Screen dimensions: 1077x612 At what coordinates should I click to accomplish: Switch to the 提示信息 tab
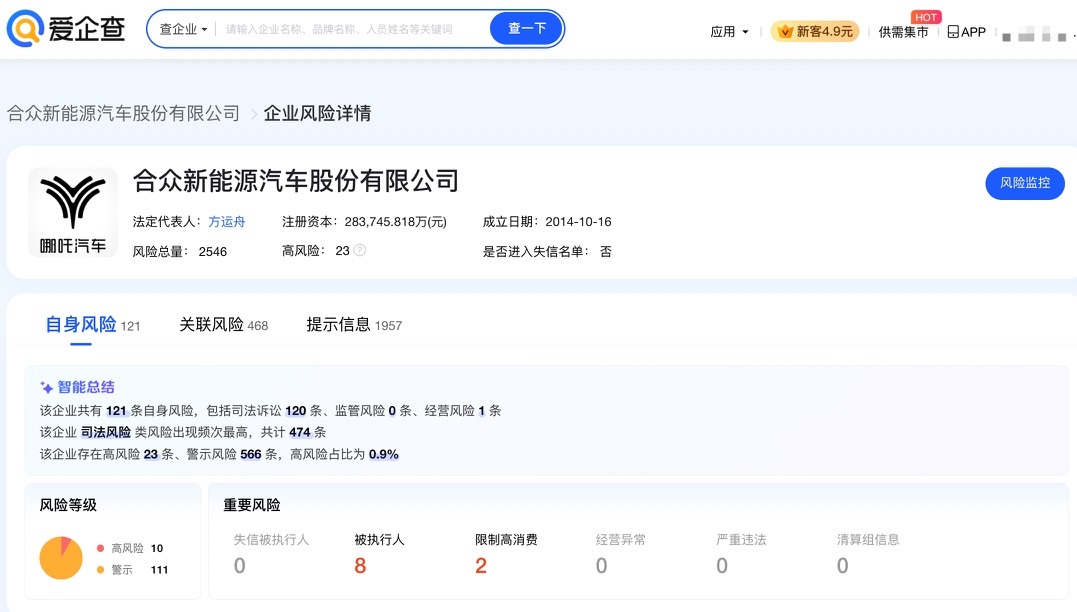tap(354, 325)
